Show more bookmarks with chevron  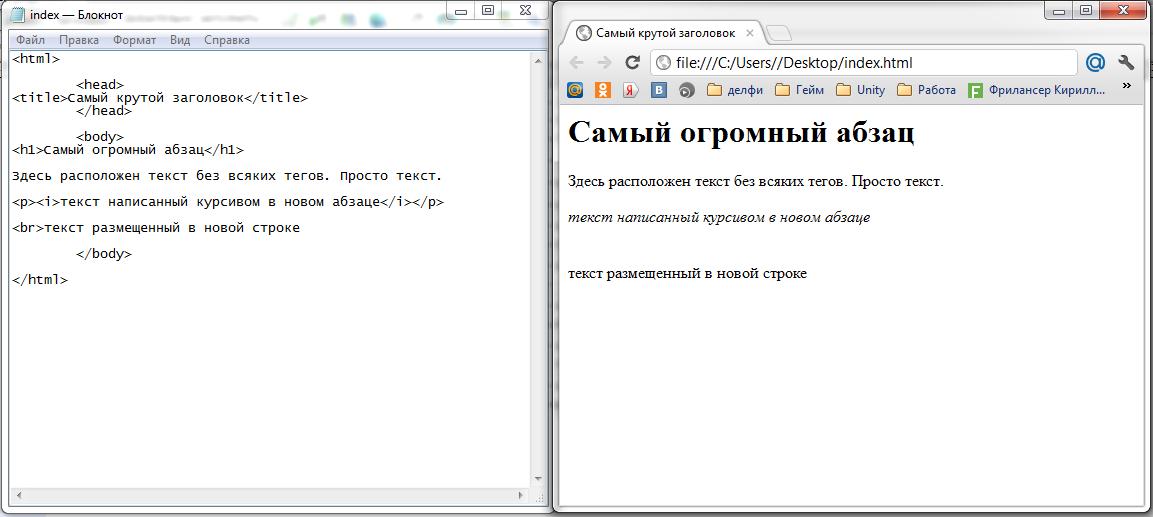1127,87
